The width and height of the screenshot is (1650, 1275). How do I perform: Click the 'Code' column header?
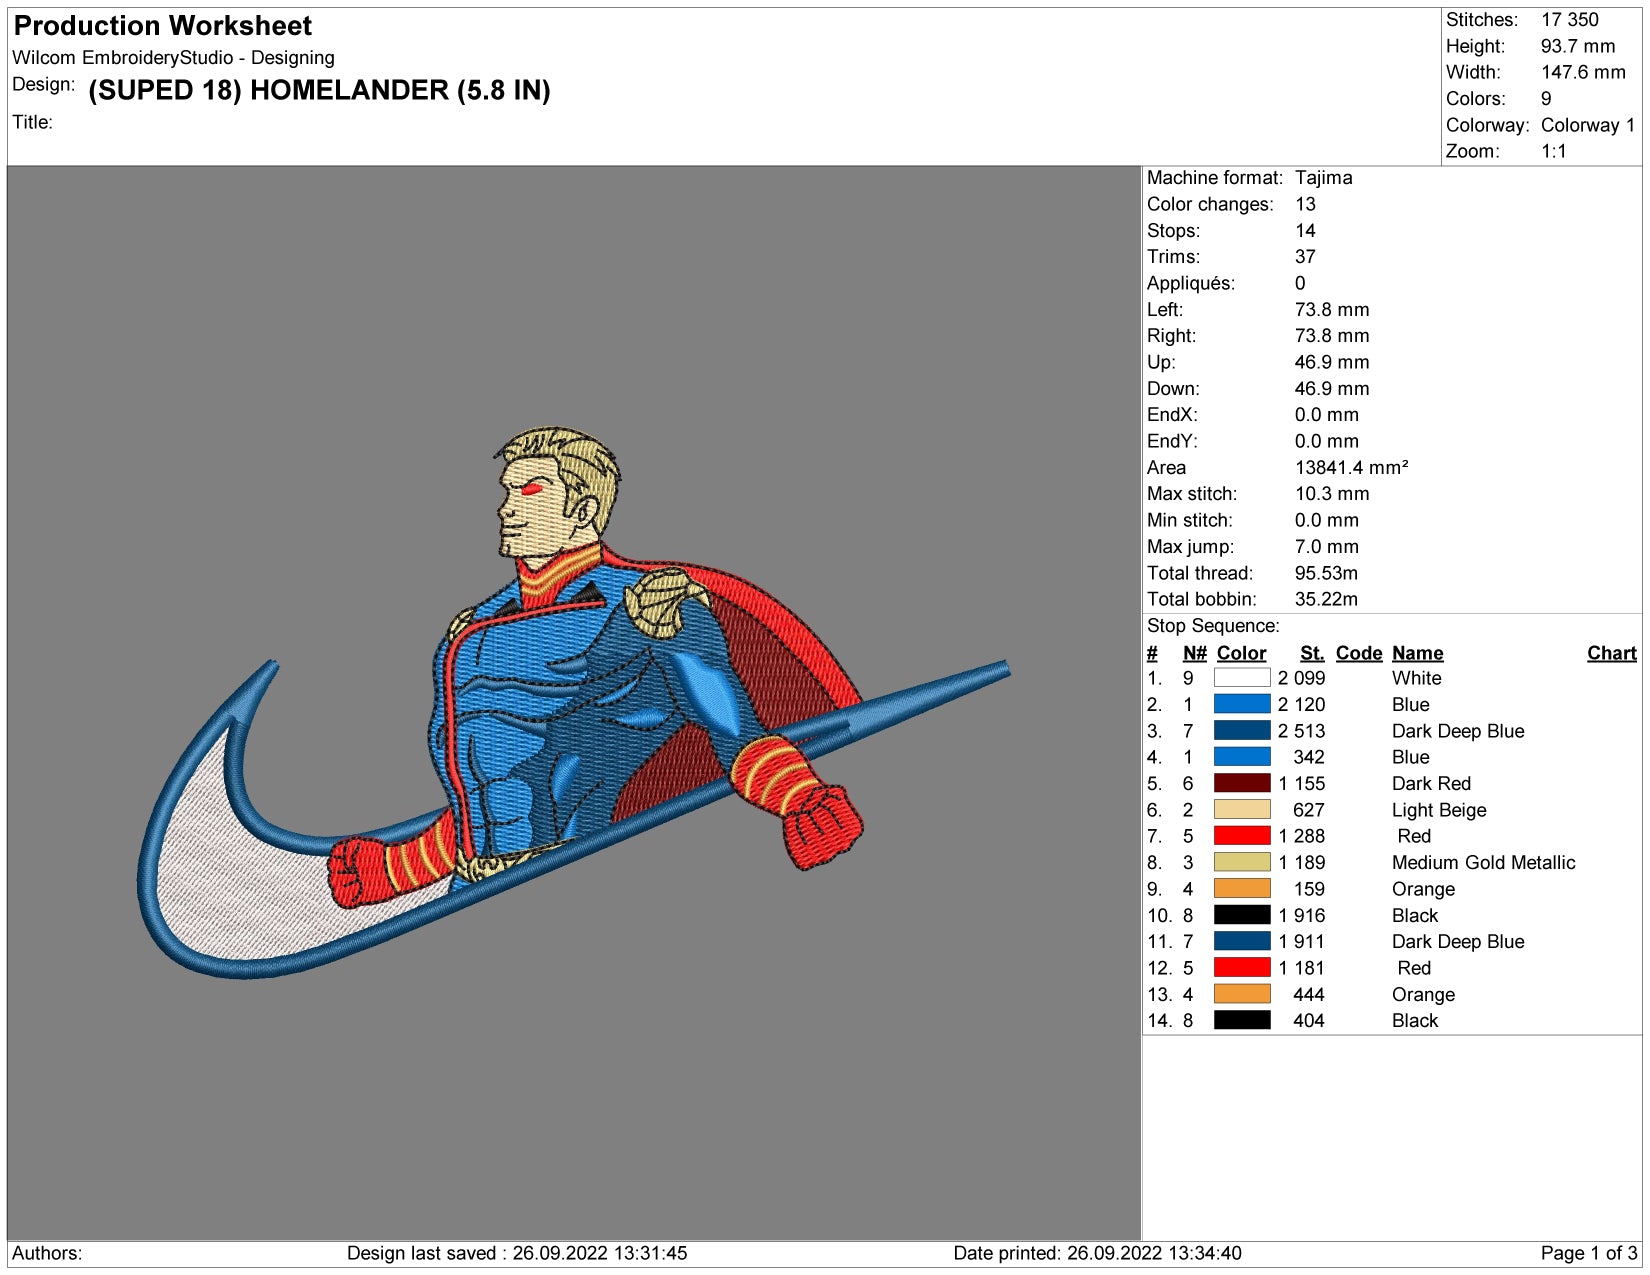pos(1359,653)
